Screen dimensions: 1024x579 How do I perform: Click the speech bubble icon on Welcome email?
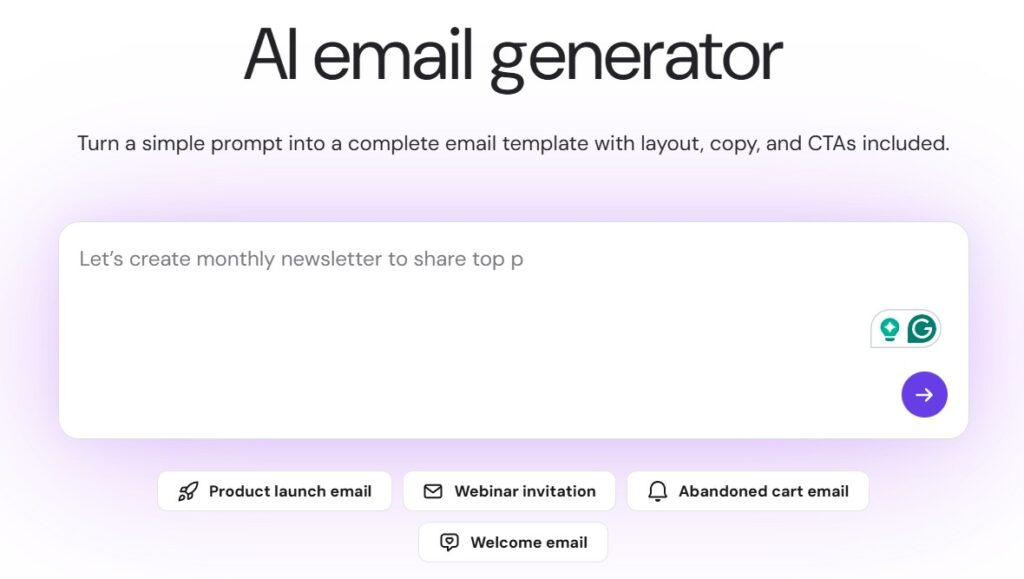[448, 541]
